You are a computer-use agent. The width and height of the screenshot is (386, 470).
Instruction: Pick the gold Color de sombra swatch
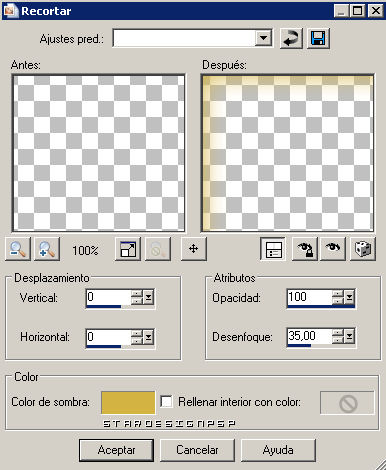tap(128, 402)
